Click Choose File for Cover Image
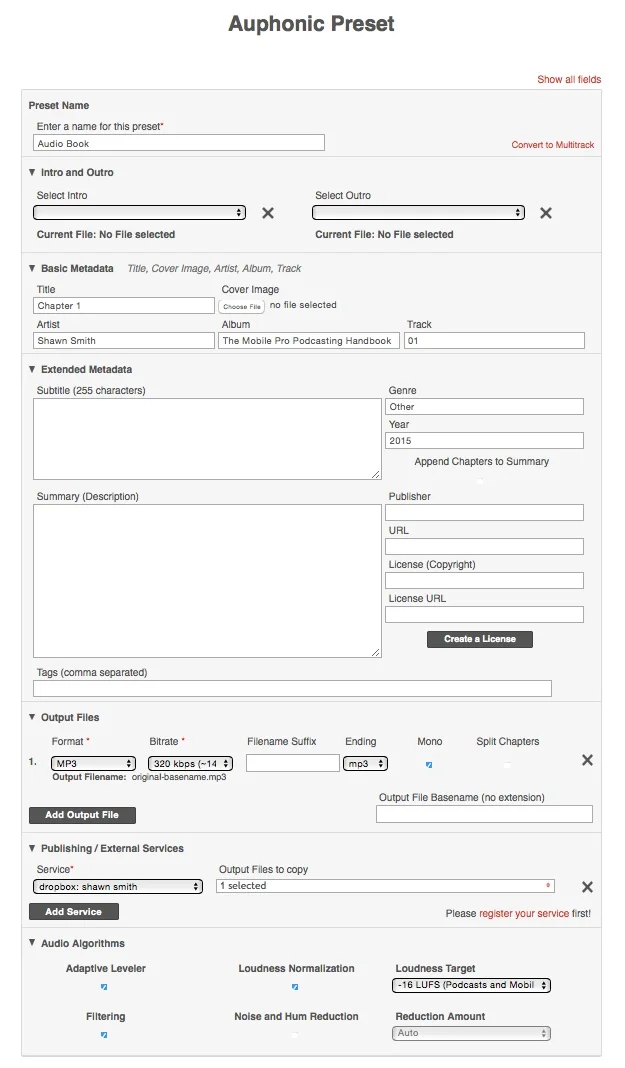Image resolution: width=625 pixels, height=1068 pixels. click(242, 307)
